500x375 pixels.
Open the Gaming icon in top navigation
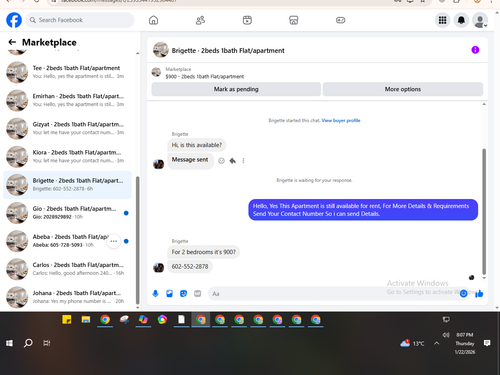(340, 20)
